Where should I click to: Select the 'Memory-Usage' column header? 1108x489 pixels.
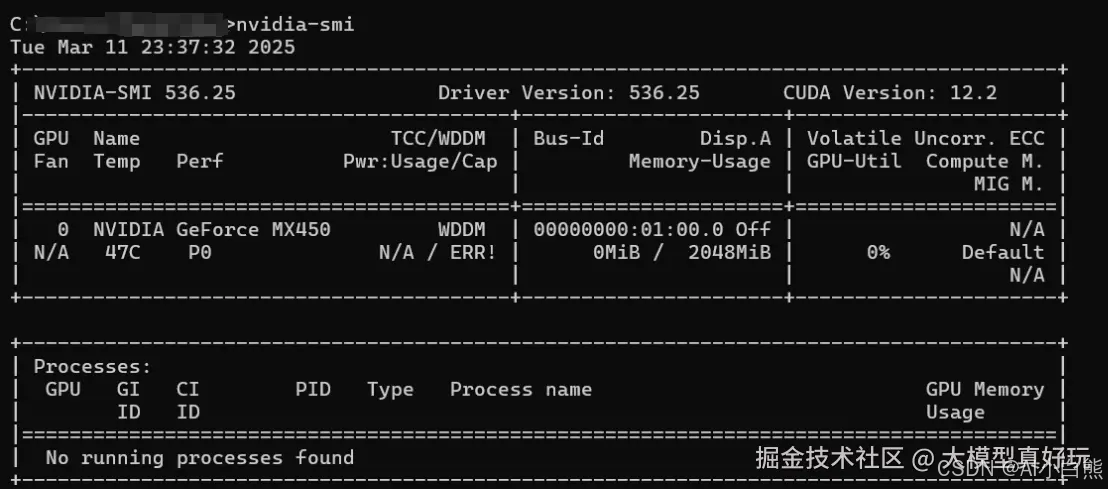coord(700,162)
